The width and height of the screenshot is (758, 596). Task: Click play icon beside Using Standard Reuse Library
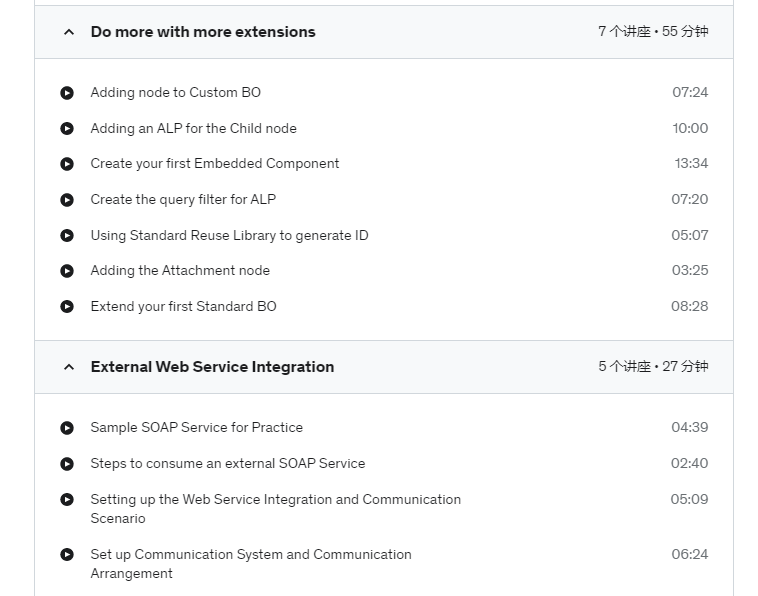[67, 235]
